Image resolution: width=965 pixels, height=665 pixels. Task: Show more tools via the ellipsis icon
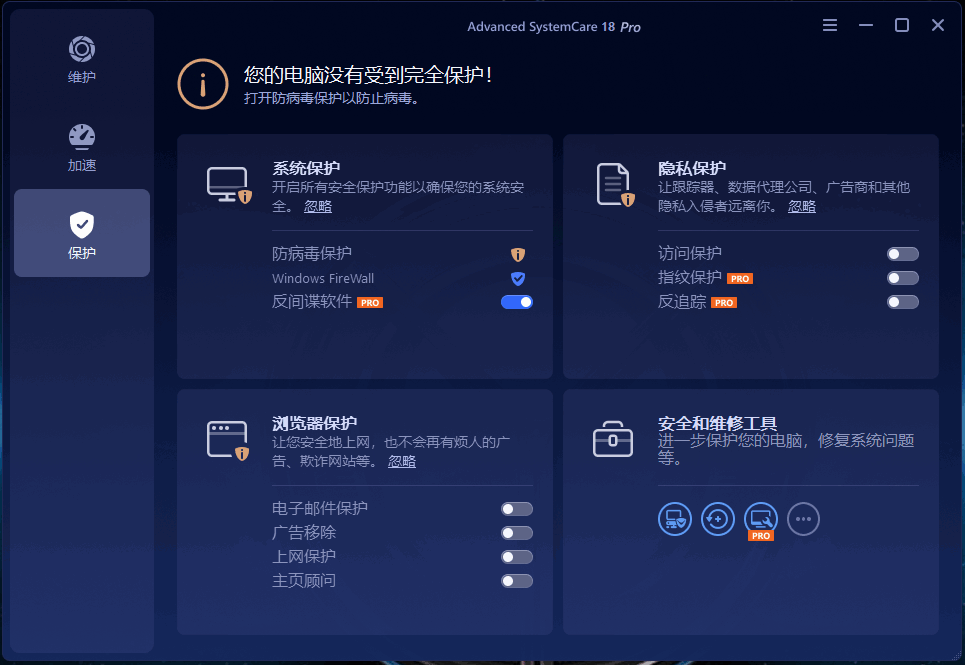[x=803, y=519]
